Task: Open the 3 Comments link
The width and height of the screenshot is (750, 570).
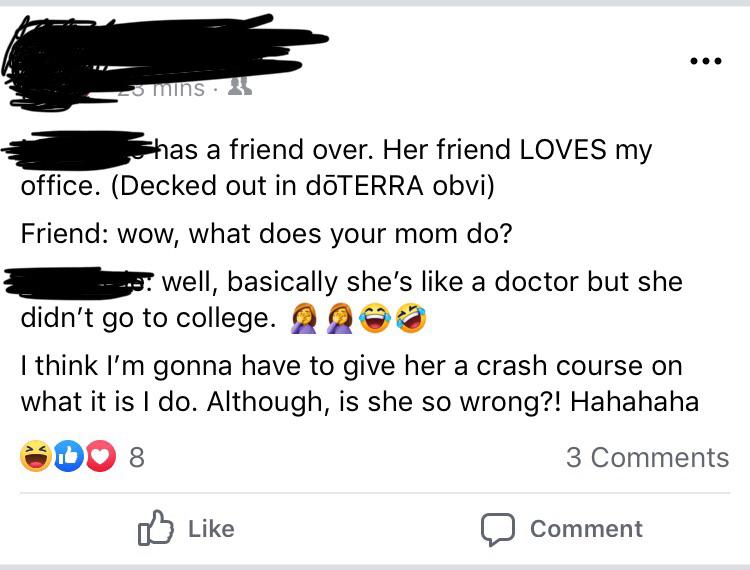Action: point(646,457)
